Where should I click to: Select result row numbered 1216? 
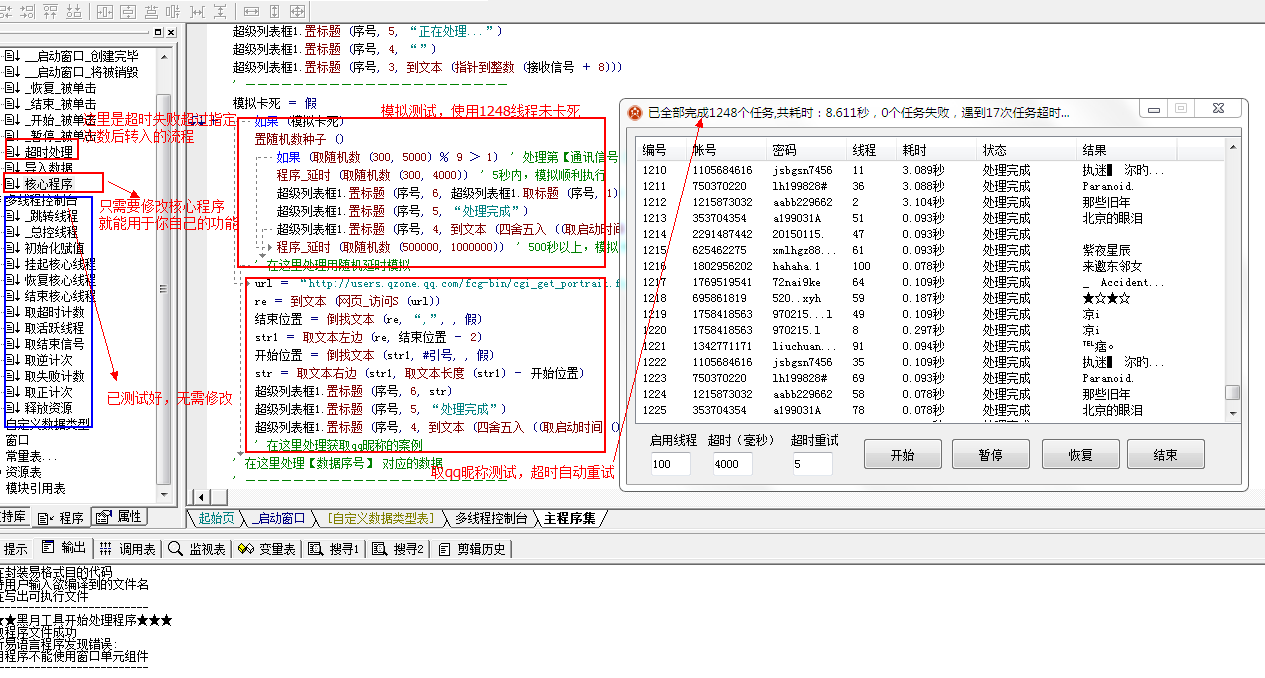coord(931,266)
